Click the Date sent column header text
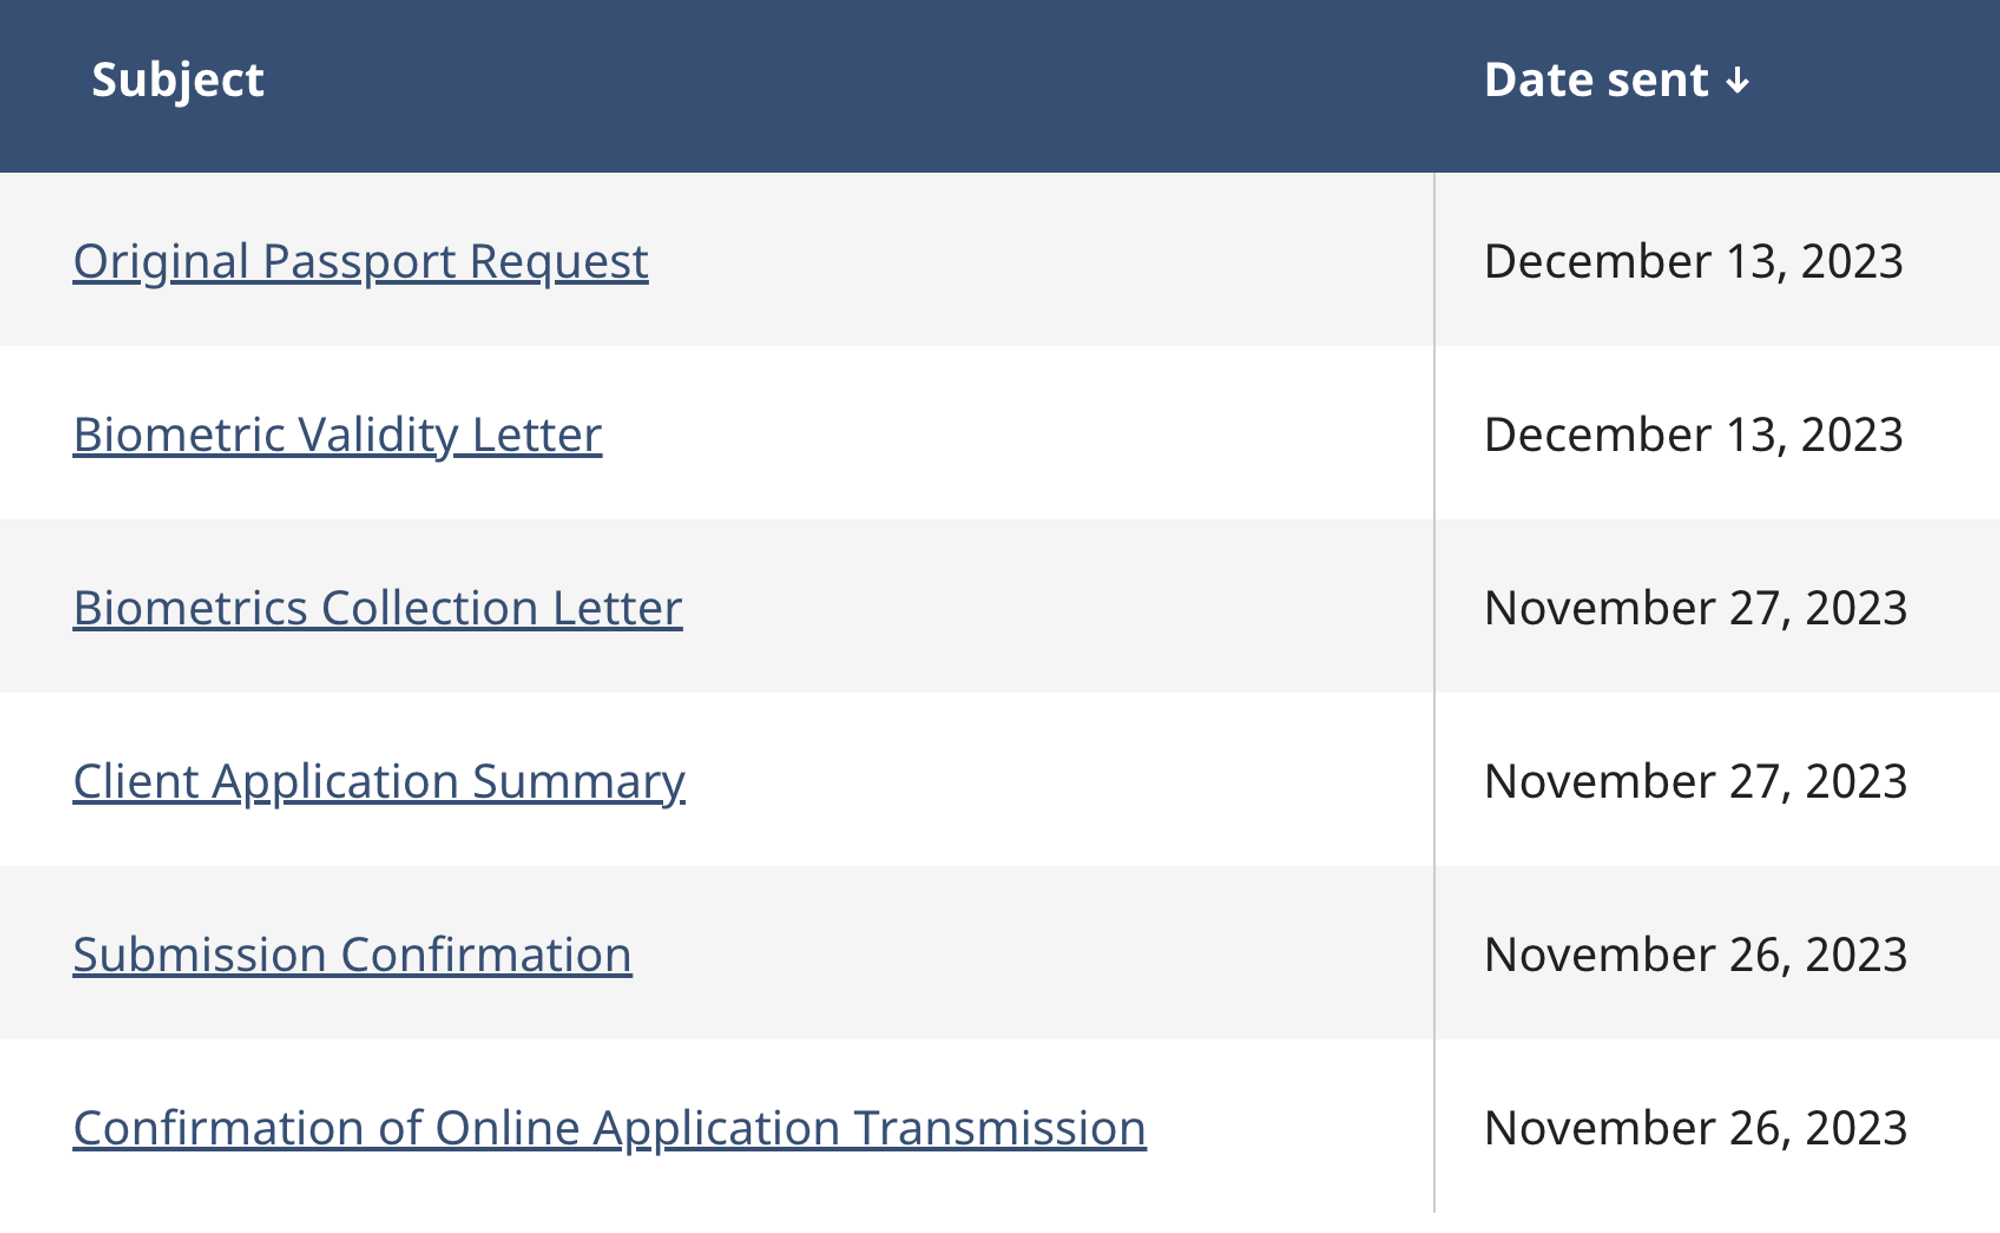 1596,80
